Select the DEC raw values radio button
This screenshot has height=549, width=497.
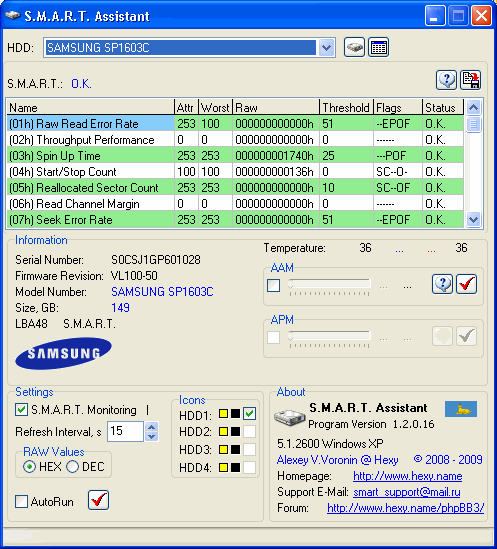[x=72, y=467]
